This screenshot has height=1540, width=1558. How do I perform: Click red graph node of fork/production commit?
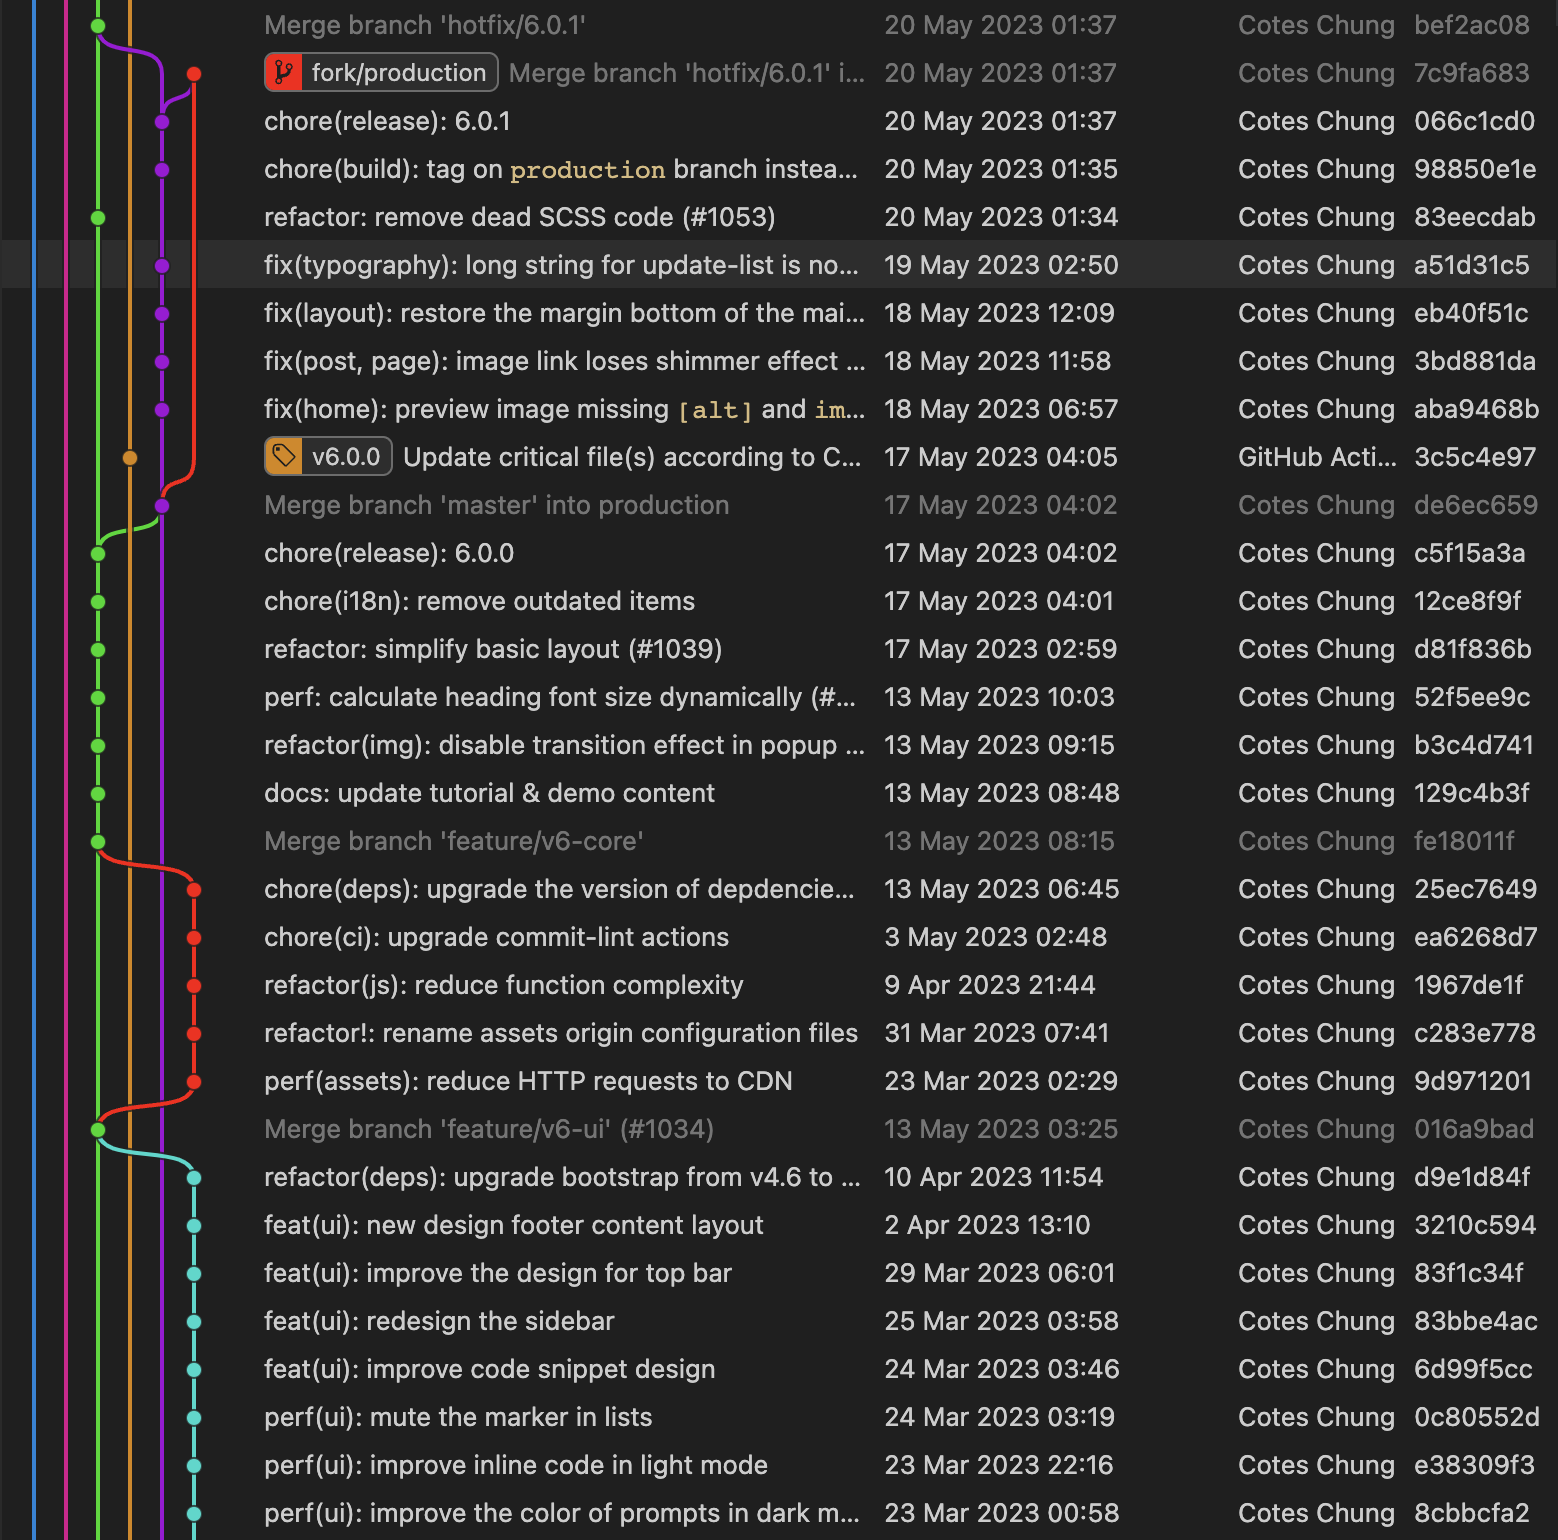point(194,74)
